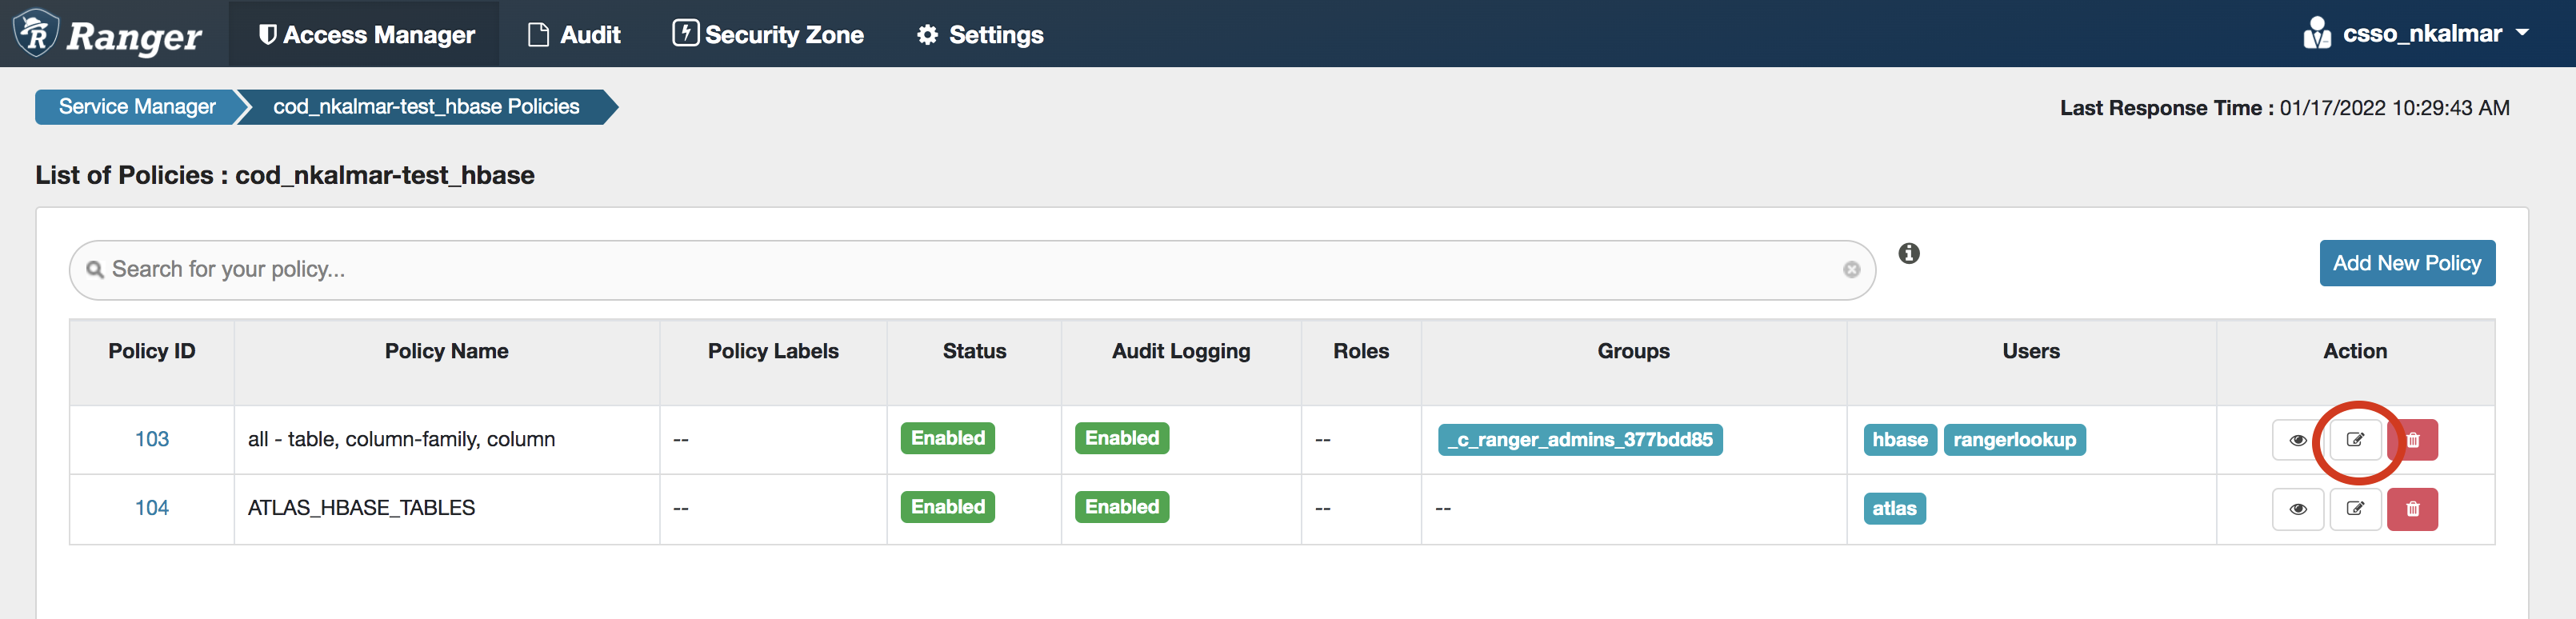Image resolution: width=2576 pixels, height=619 pixels.
Task: Clear the policy search field
Action: [x=1851, y=270]
